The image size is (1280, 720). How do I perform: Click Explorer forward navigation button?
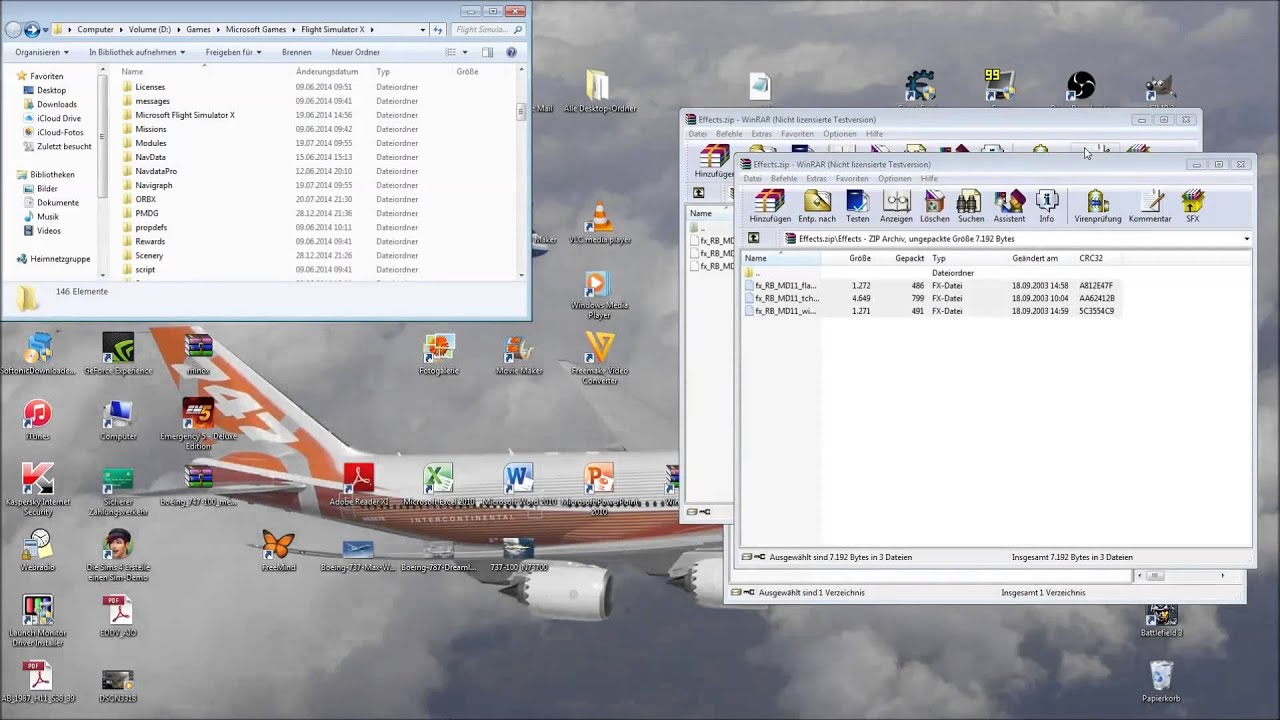32,30
